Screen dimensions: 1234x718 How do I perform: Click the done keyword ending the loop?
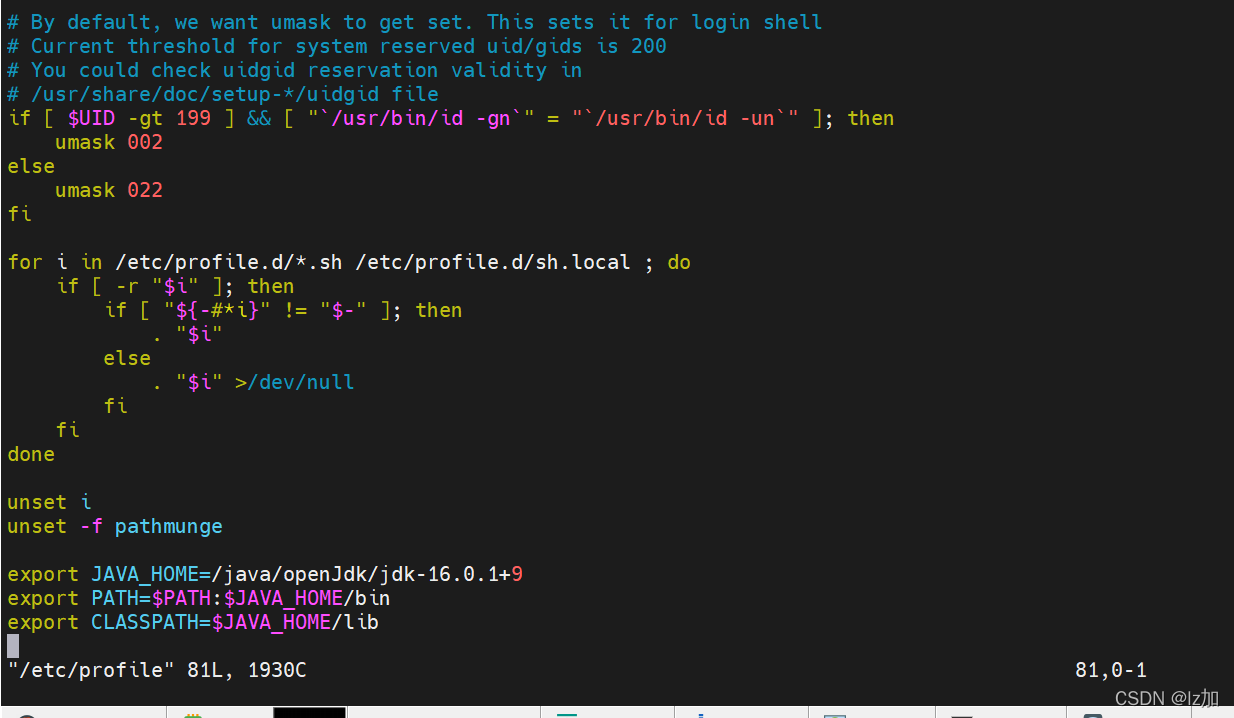click(x=30, y=453)
